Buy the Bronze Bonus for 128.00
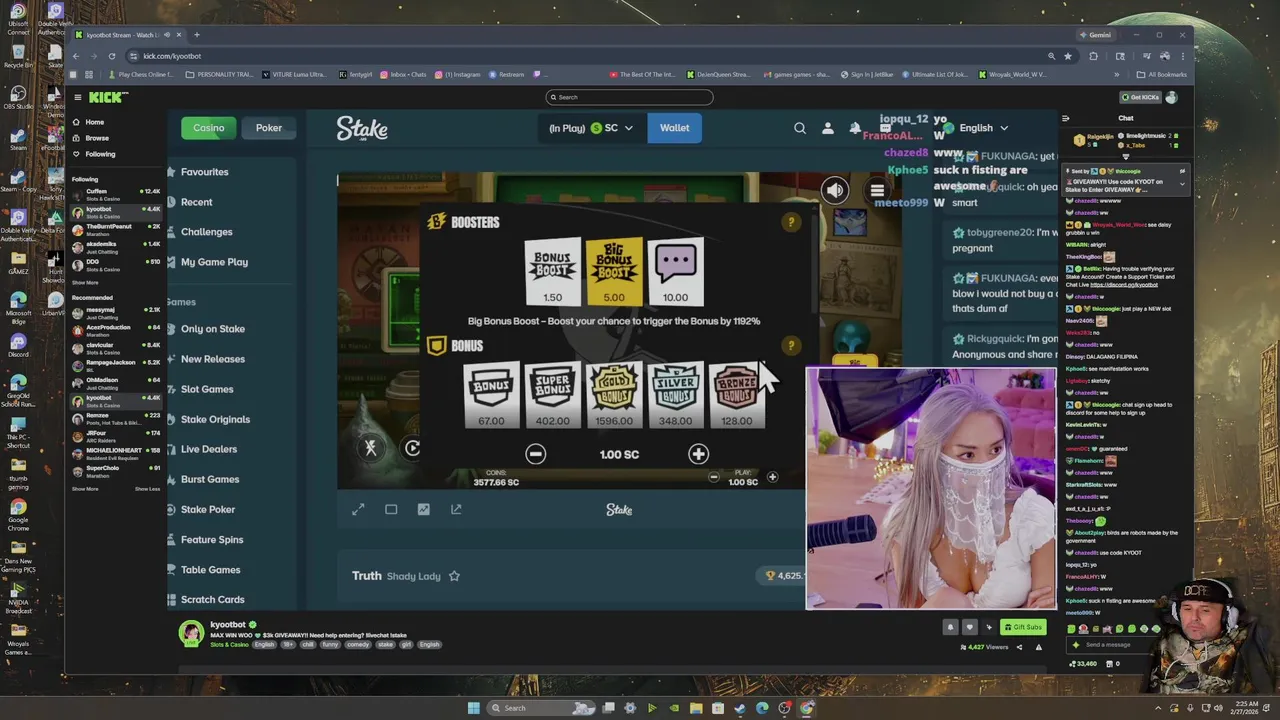Viewport: 1280px width, 720px height. [736, 395]
